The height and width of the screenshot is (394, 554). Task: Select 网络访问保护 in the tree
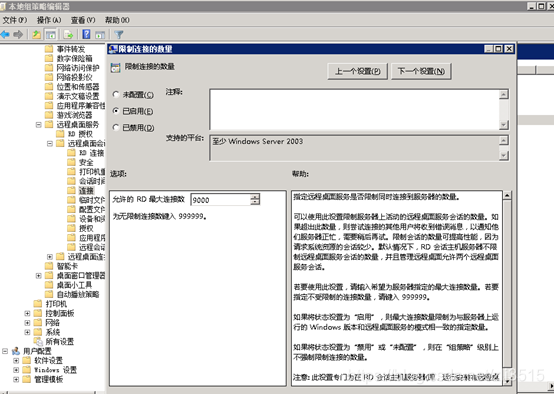[x=78, y=67]
